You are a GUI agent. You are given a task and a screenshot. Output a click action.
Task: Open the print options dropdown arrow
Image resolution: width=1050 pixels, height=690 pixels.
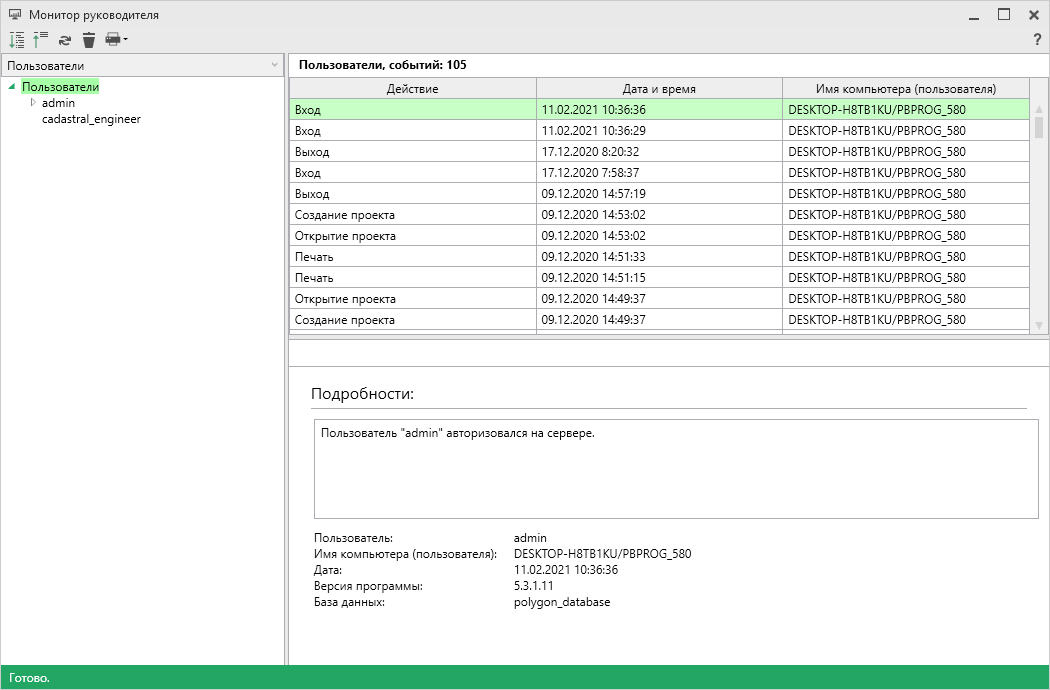[126, 40]
